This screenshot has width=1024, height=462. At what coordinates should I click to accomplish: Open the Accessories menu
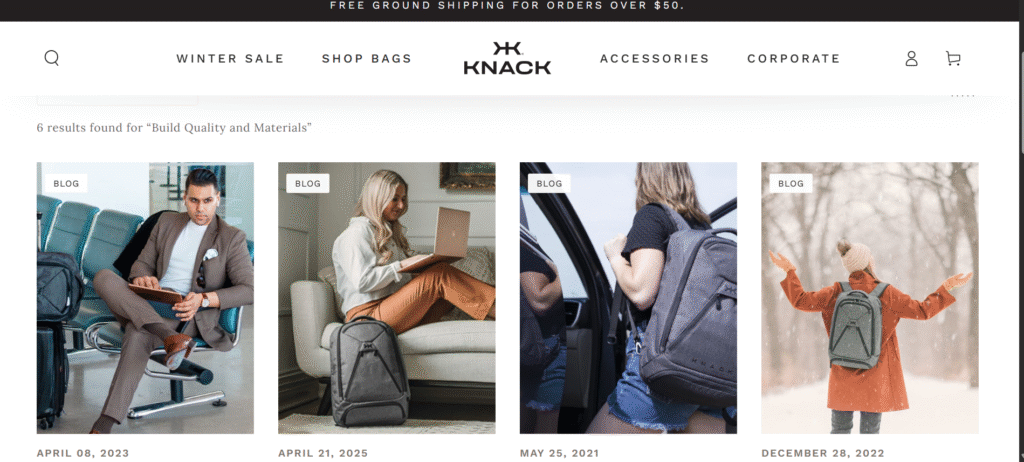coord(654,59)
